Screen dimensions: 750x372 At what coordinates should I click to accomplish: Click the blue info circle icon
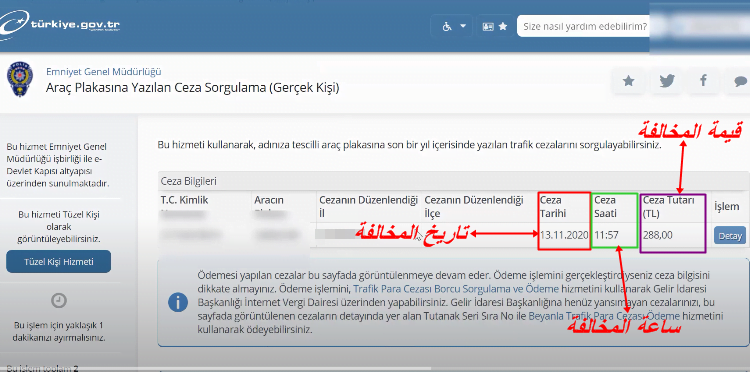(178, 302)
